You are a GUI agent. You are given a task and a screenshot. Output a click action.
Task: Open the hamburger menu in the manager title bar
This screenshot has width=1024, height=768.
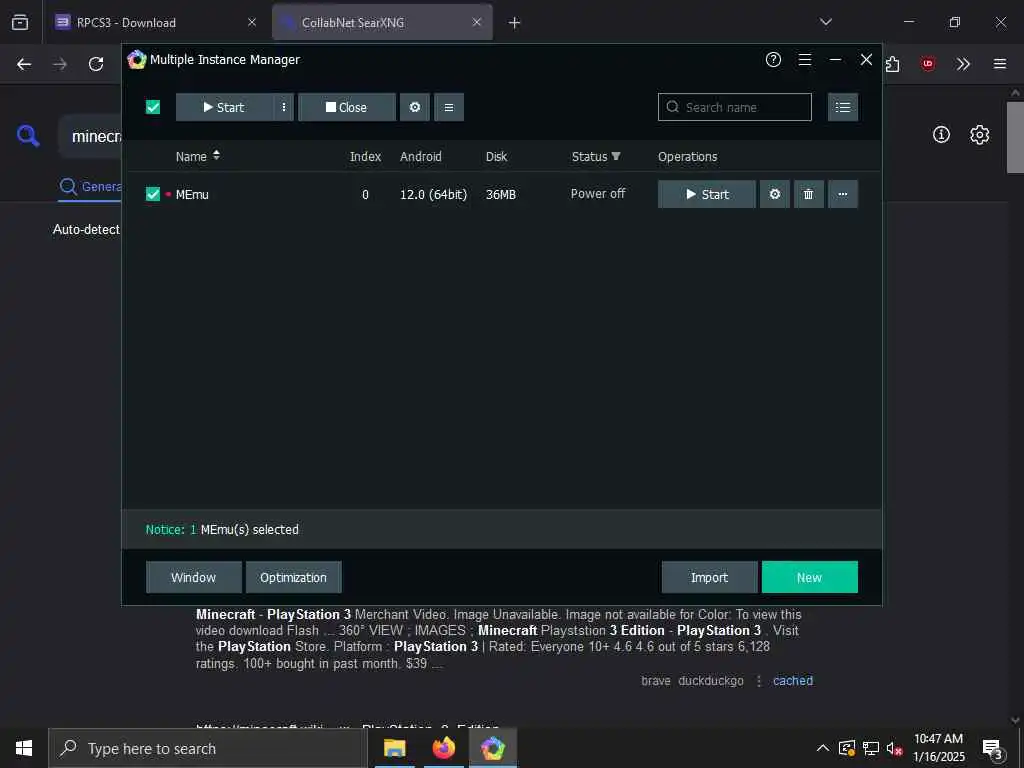point(805,59)
